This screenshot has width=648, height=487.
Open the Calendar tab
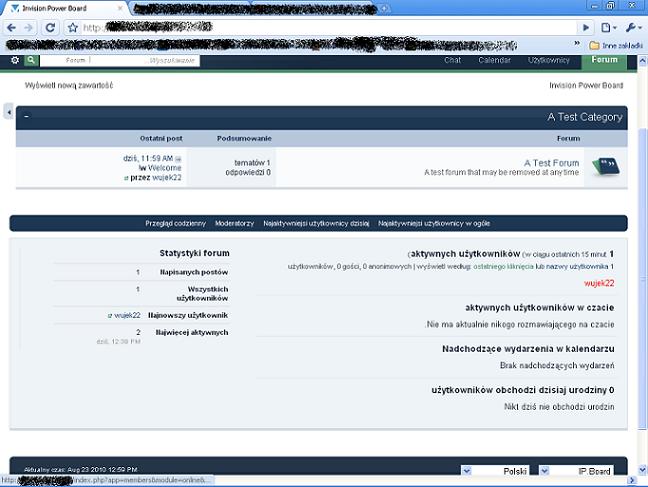coord(494,60)
